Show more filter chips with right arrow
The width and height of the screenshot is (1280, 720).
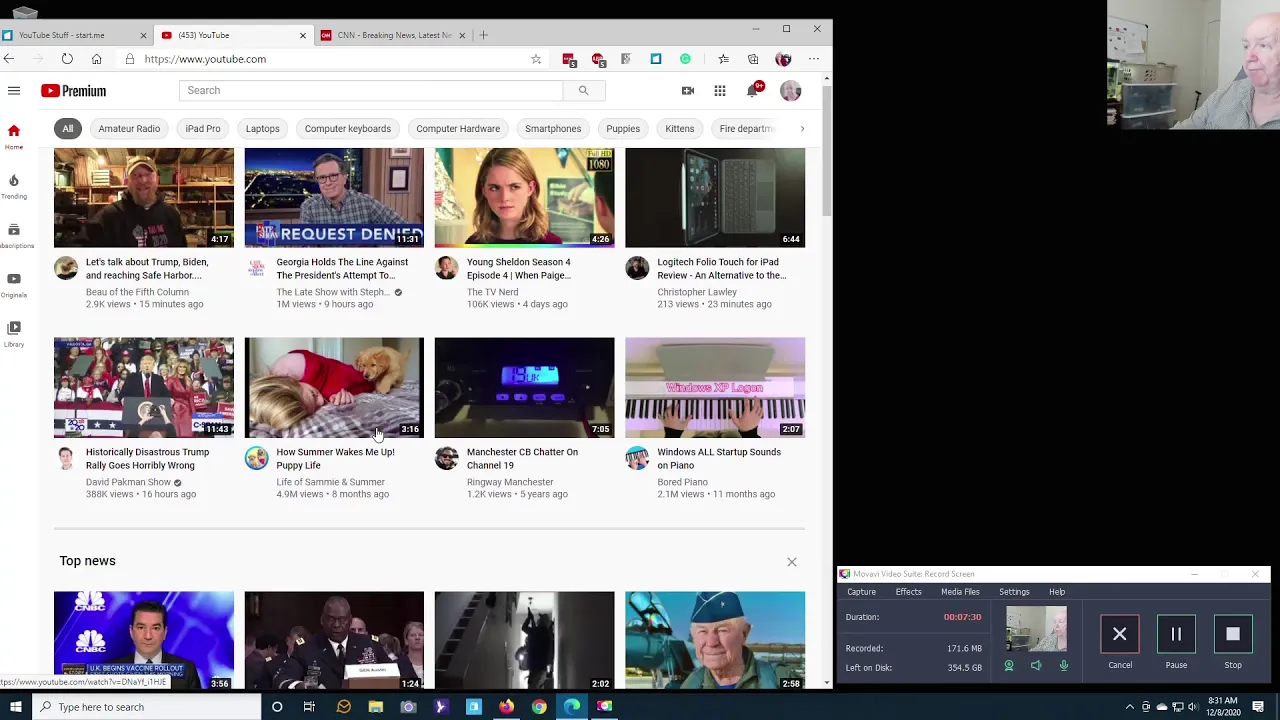pyautogui.click(x=802, y=129)
